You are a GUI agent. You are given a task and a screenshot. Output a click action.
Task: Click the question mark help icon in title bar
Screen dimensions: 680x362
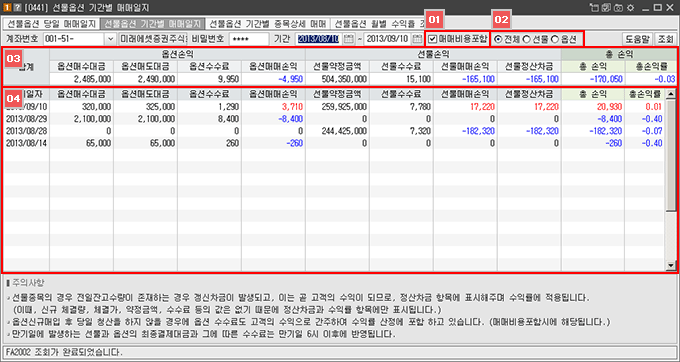point(17,7)
